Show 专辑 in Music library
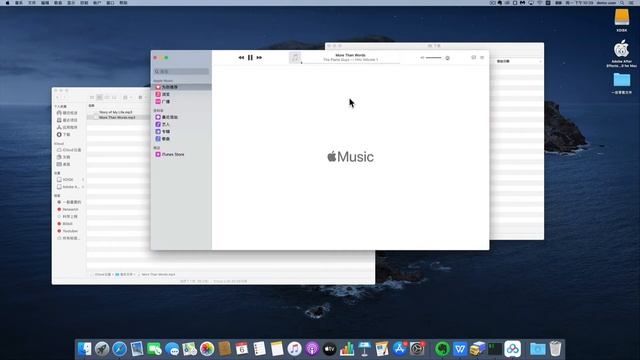 click(x=182, y=132)
